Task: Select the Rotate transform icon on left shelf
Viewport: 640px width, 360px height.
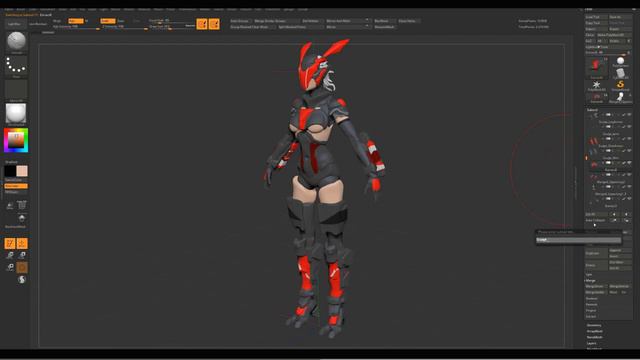Action: (x=10, y=267)
